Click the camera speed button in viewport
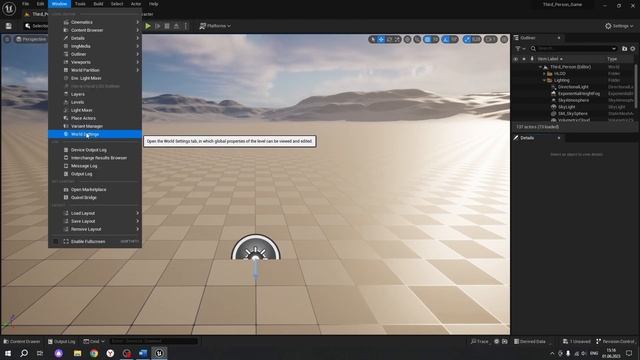This screenshot has width=640, height=360. [491, 39]
